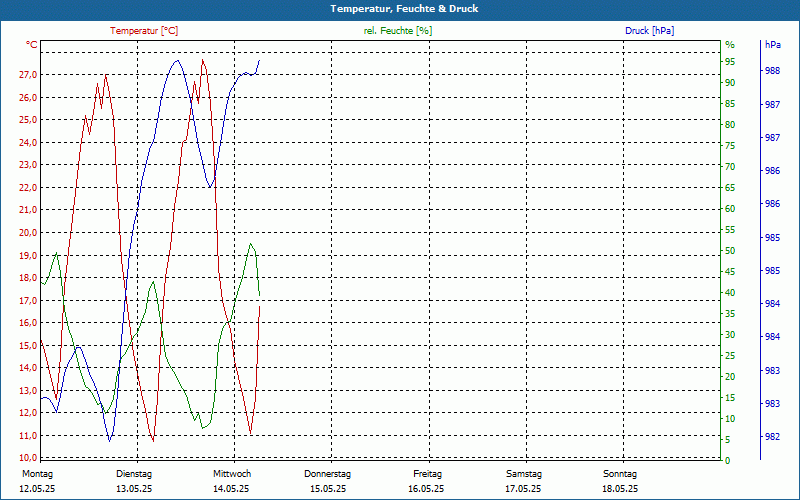Image resolution: width=800 pixels, height=500 pixels.
Task: Click the date '15.05.25'
Action: click(328, 489)
